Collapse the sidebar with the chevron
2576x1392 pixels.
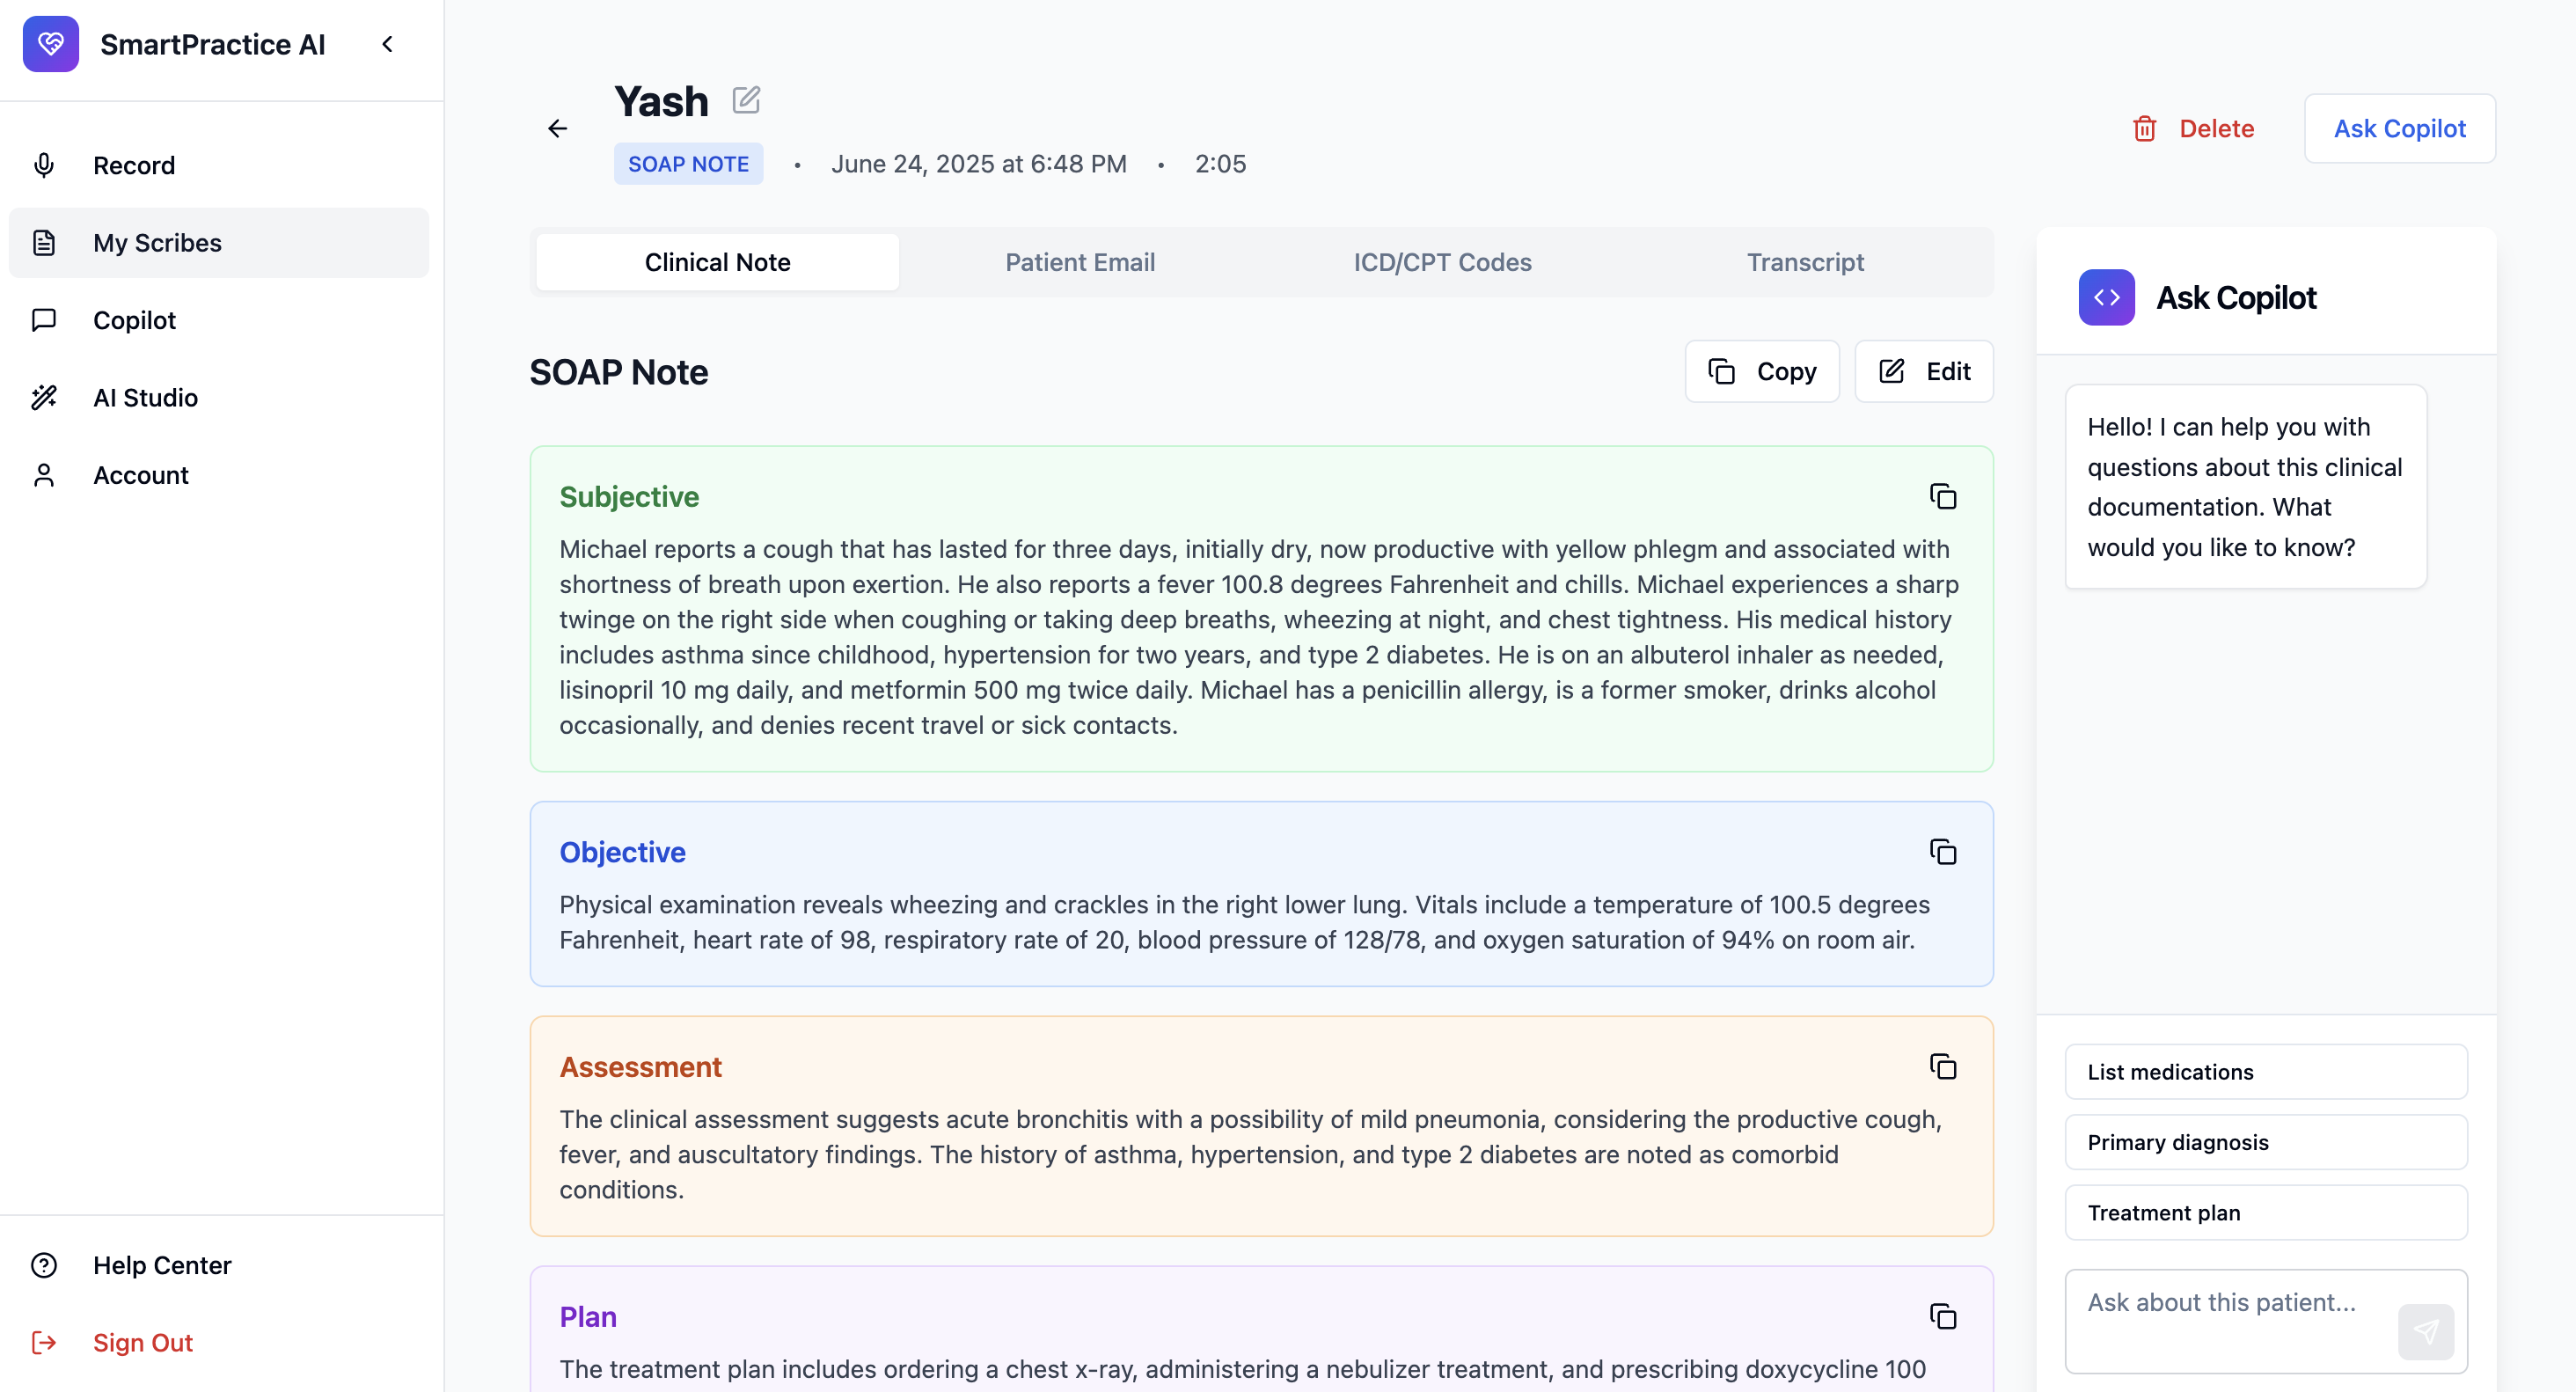click(x=388, y=44)
